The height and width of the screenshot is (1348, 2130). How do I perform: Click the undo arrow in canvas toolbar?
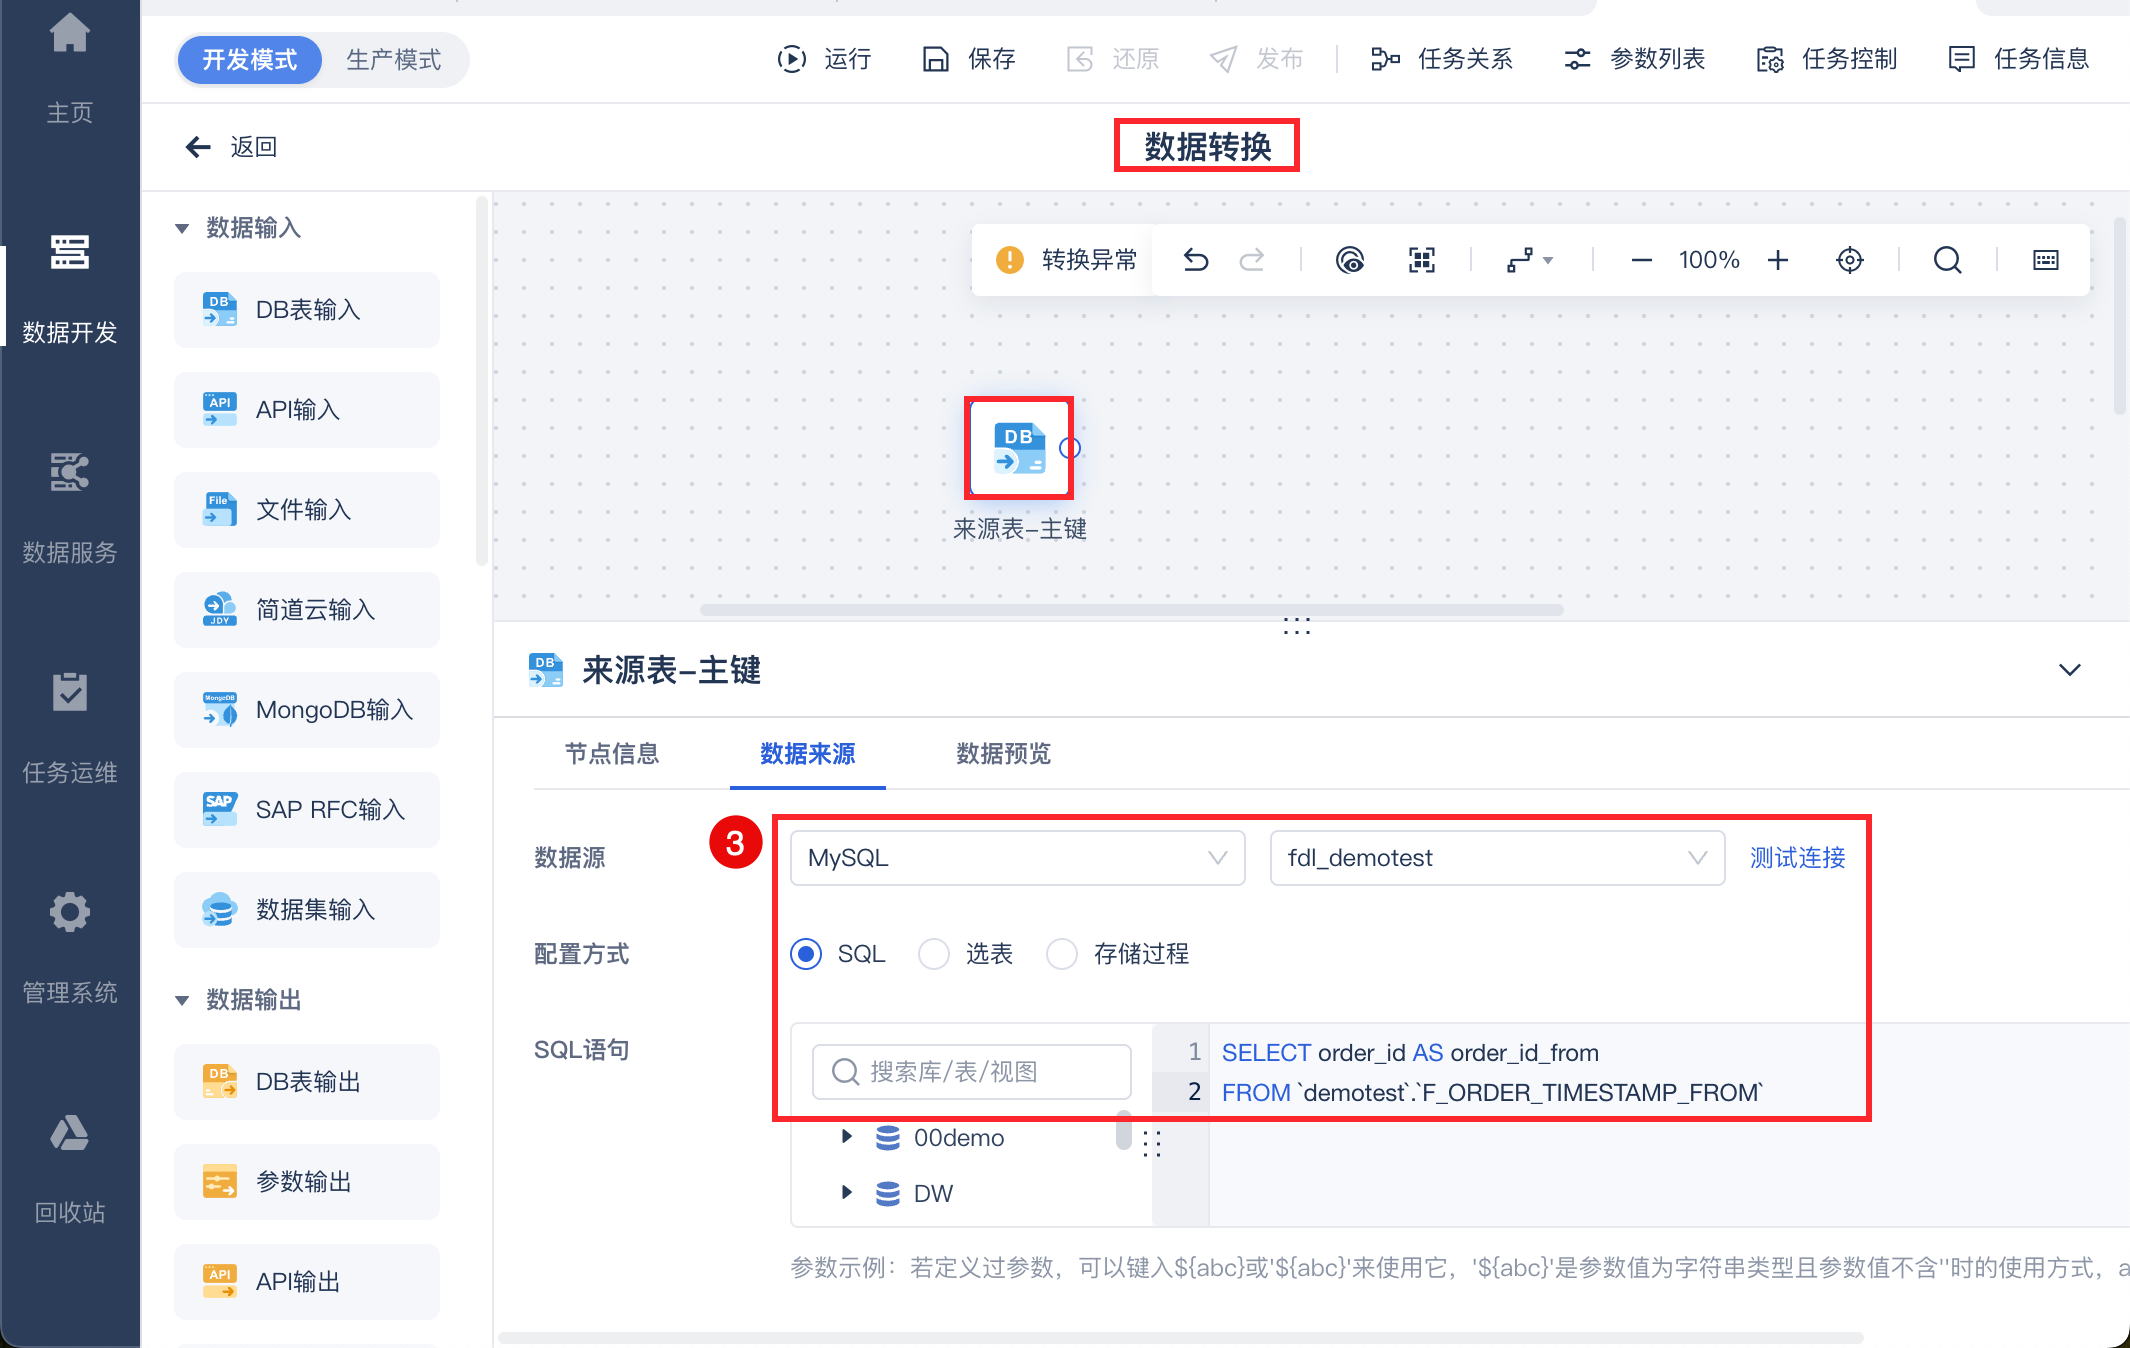tap(1196, 261)
